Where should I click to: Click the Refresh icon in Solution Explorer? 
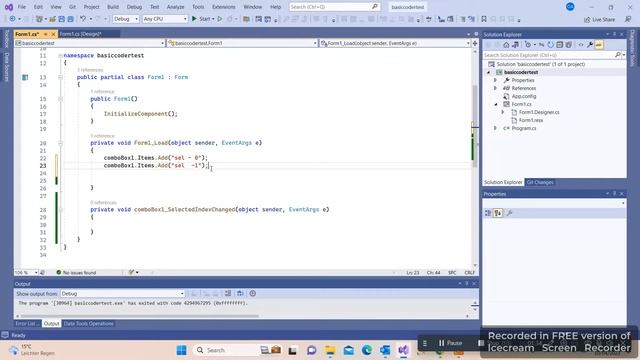point(551,45)
